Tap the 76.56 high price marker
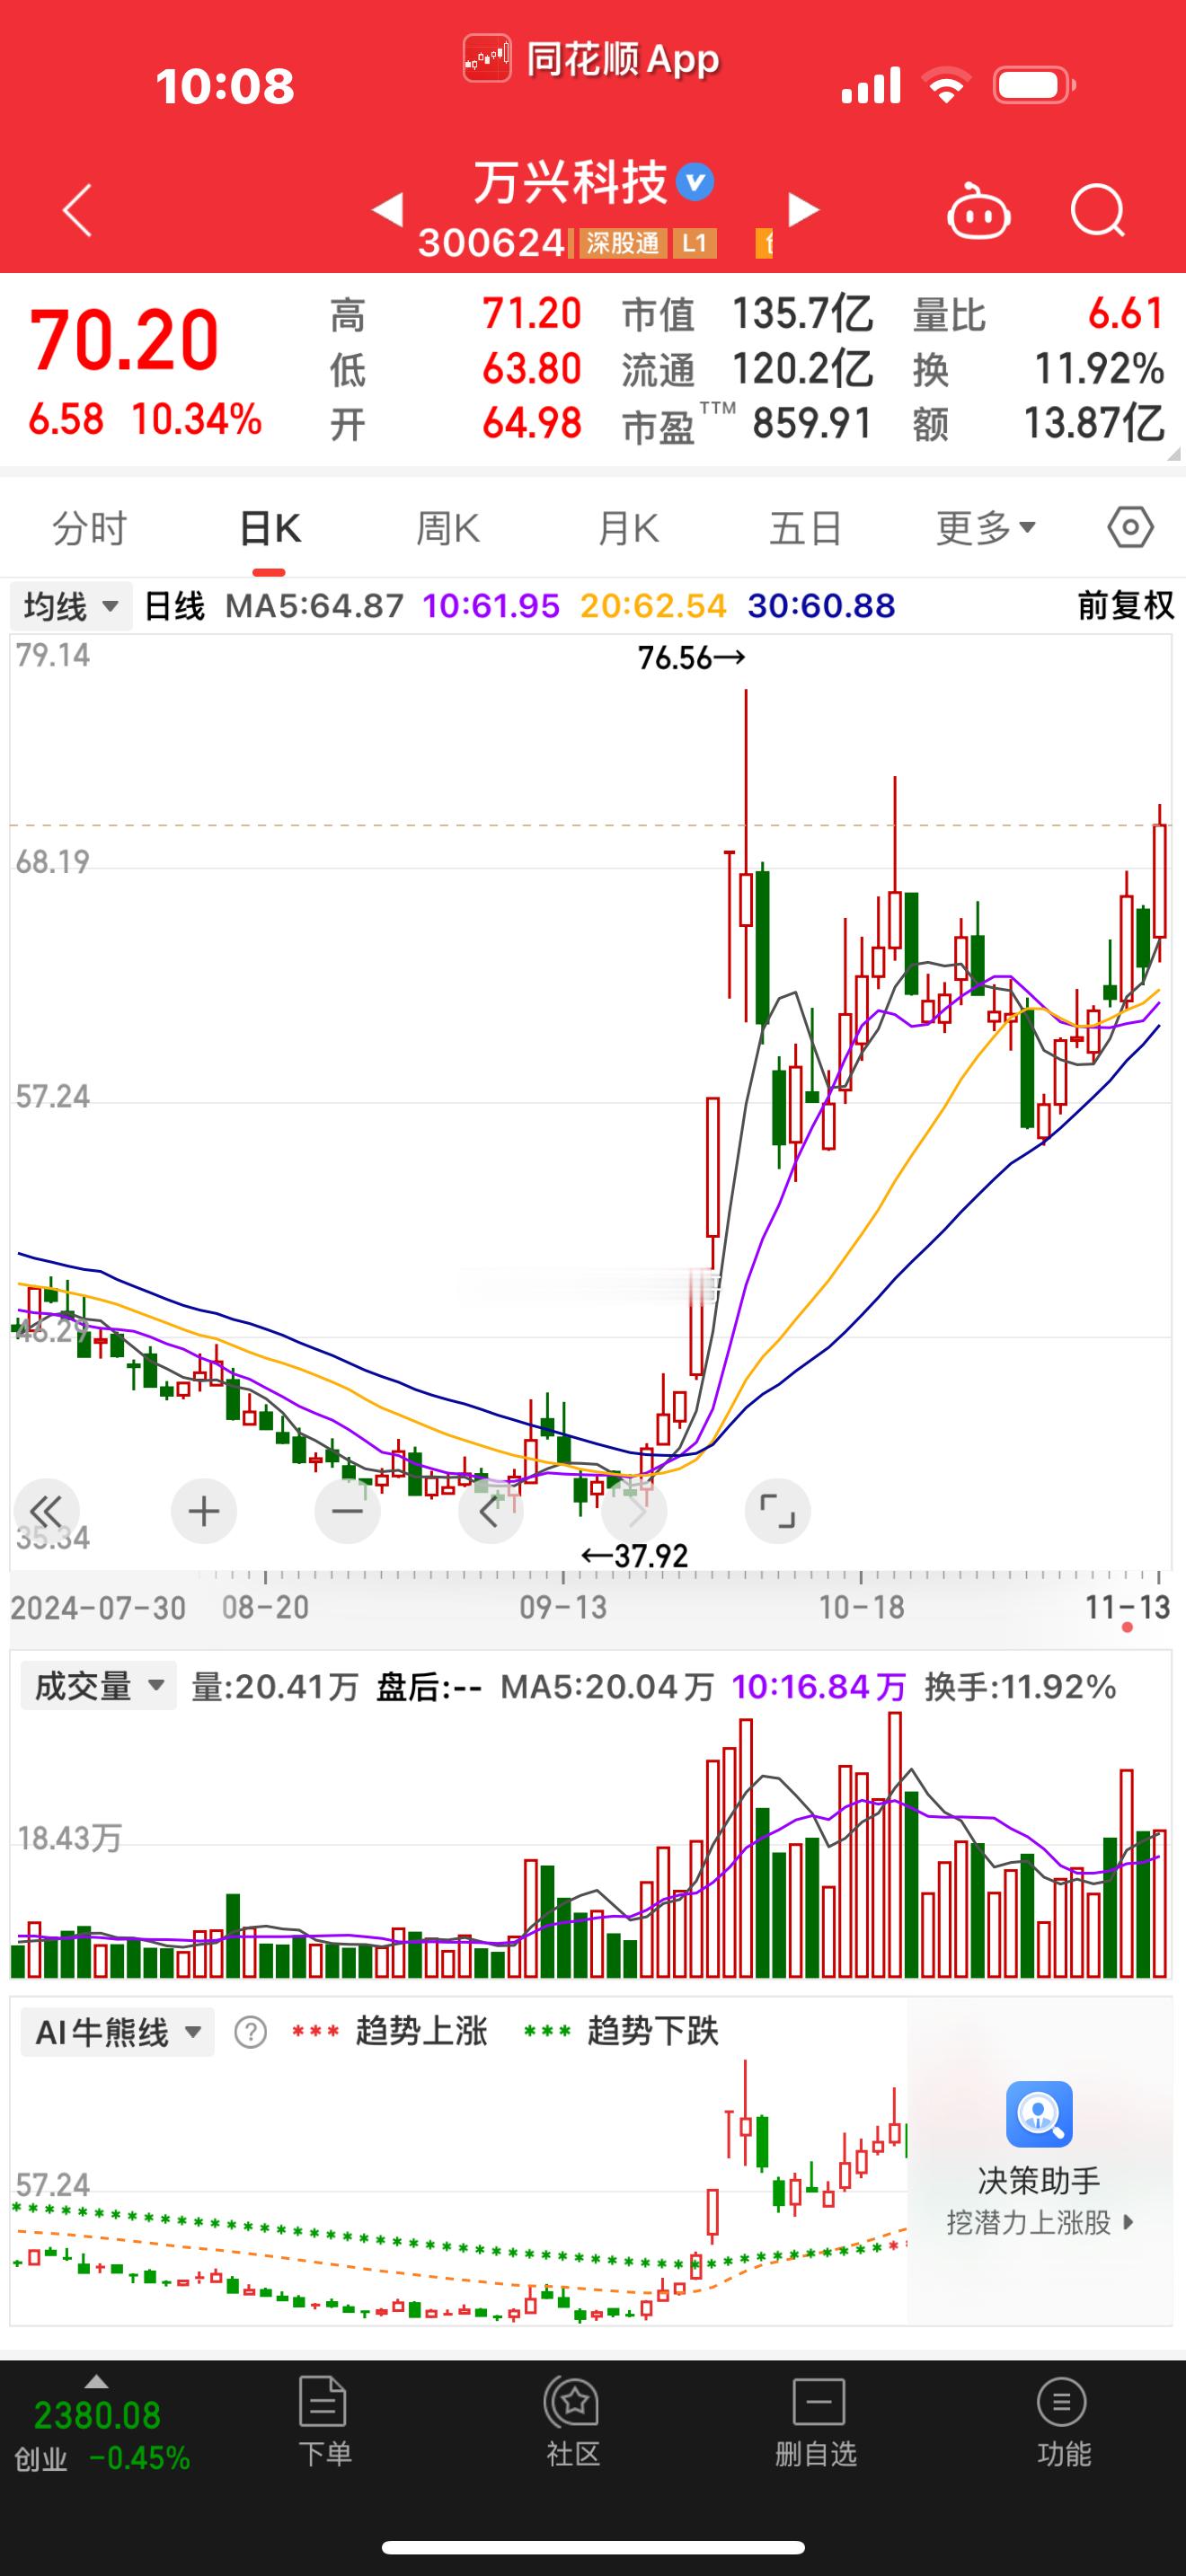Image resolution: width=1186 pixels, height=2576 pixels. pyautogui.click(x=691, y=657)
